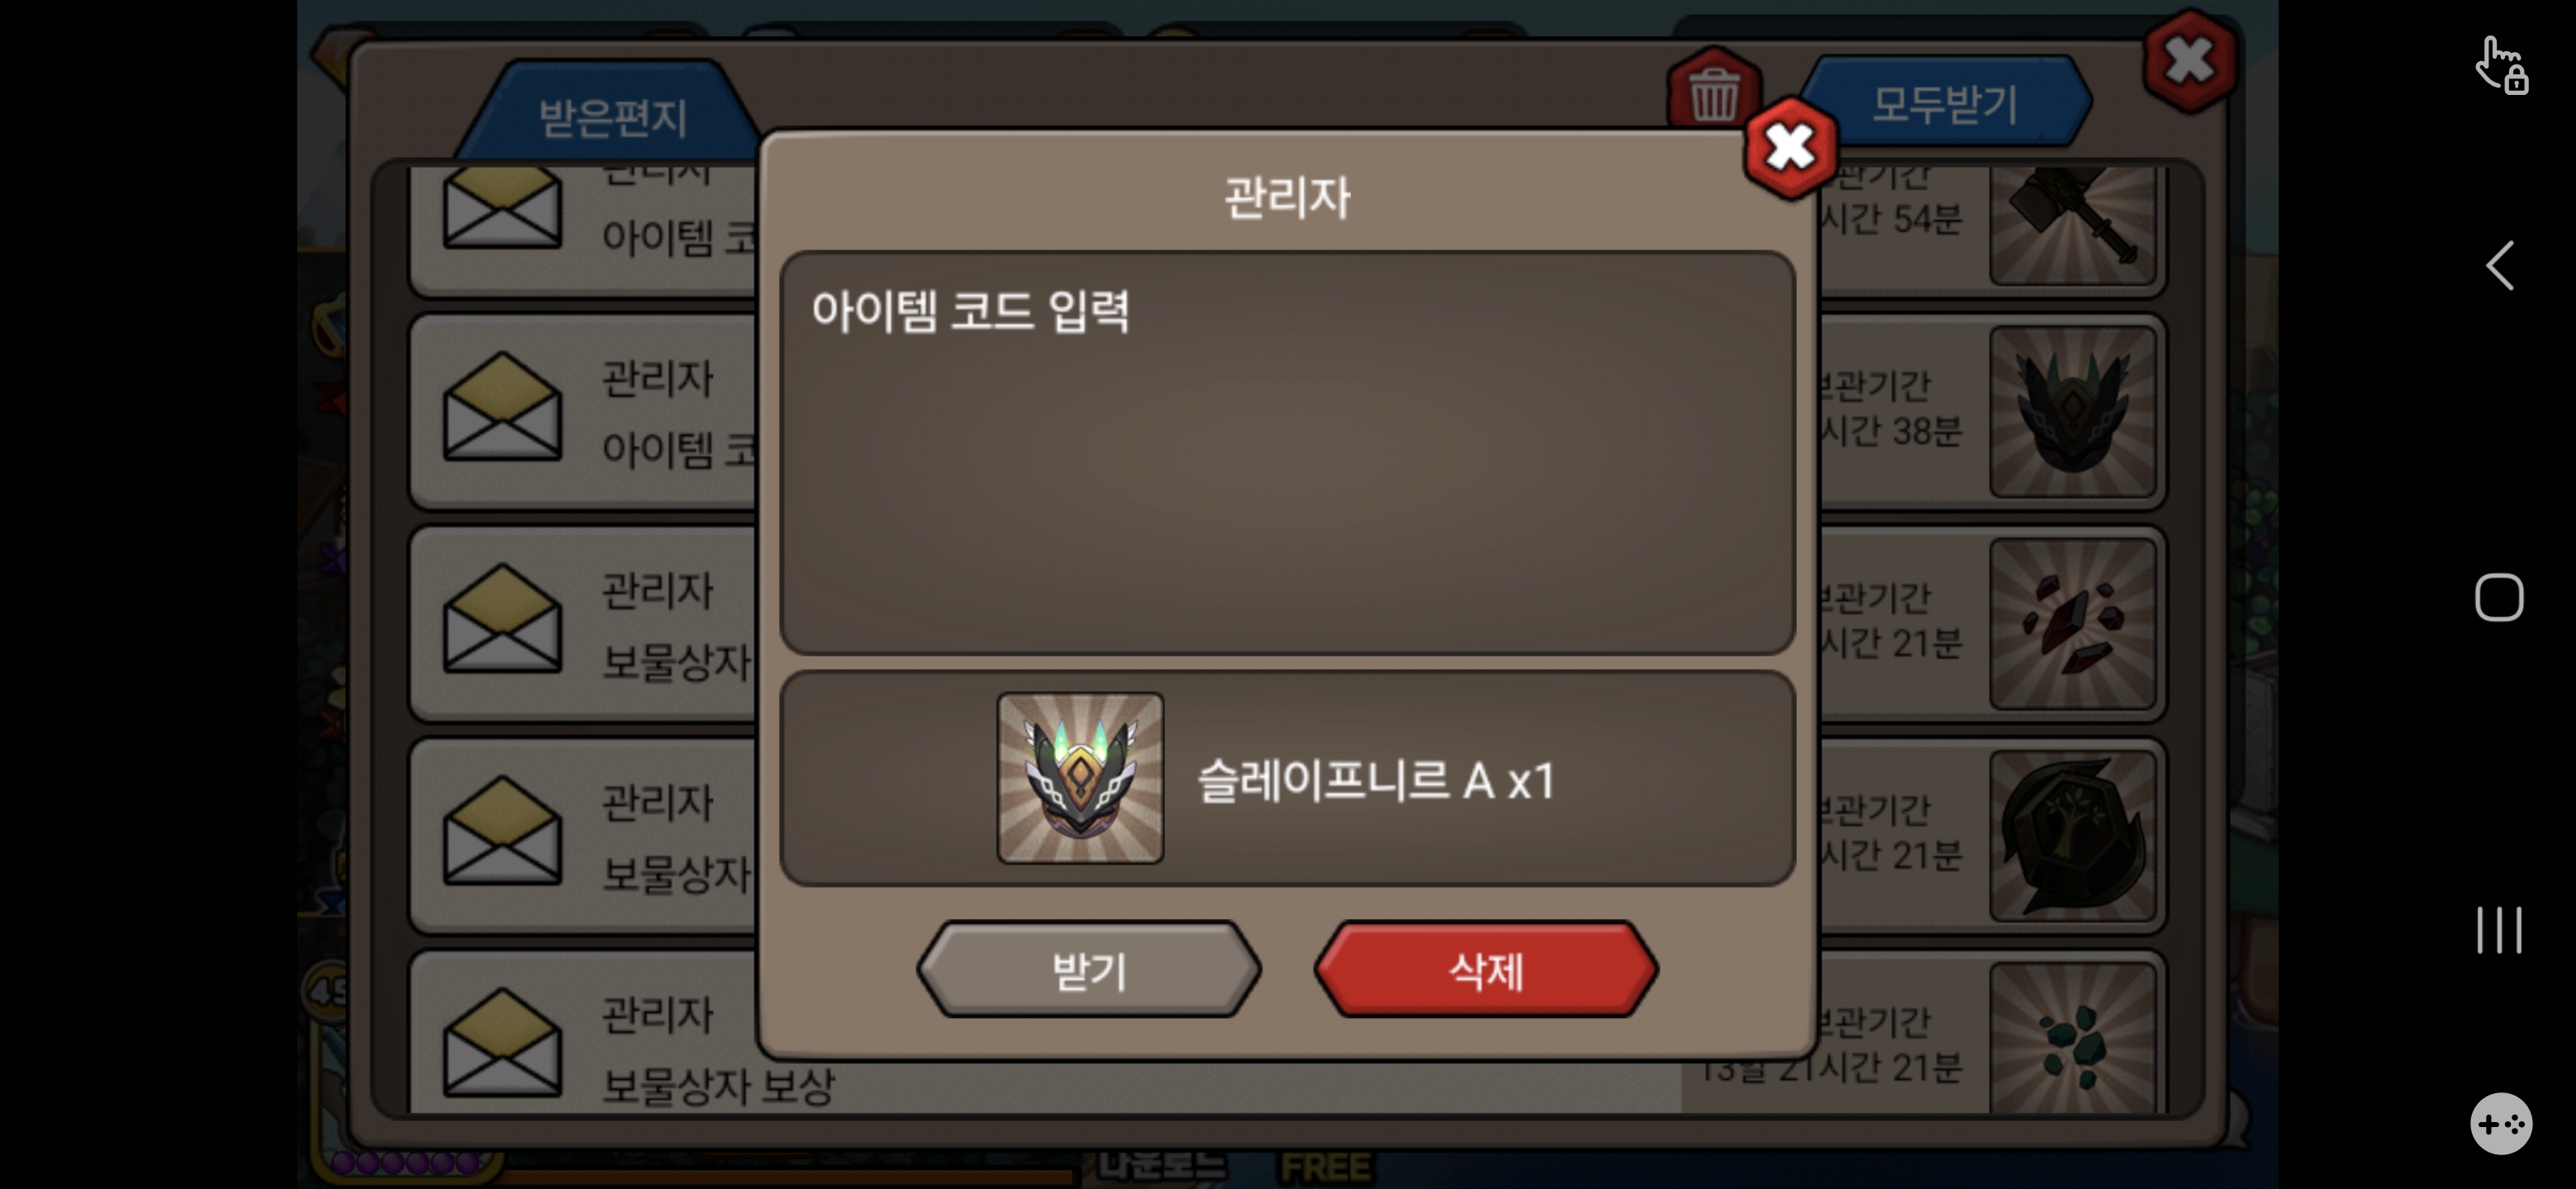Screen dimensions: 2576x1189
Task: Open the first 보물상자 mail envelope icon
Action: [x=502, y=619]
